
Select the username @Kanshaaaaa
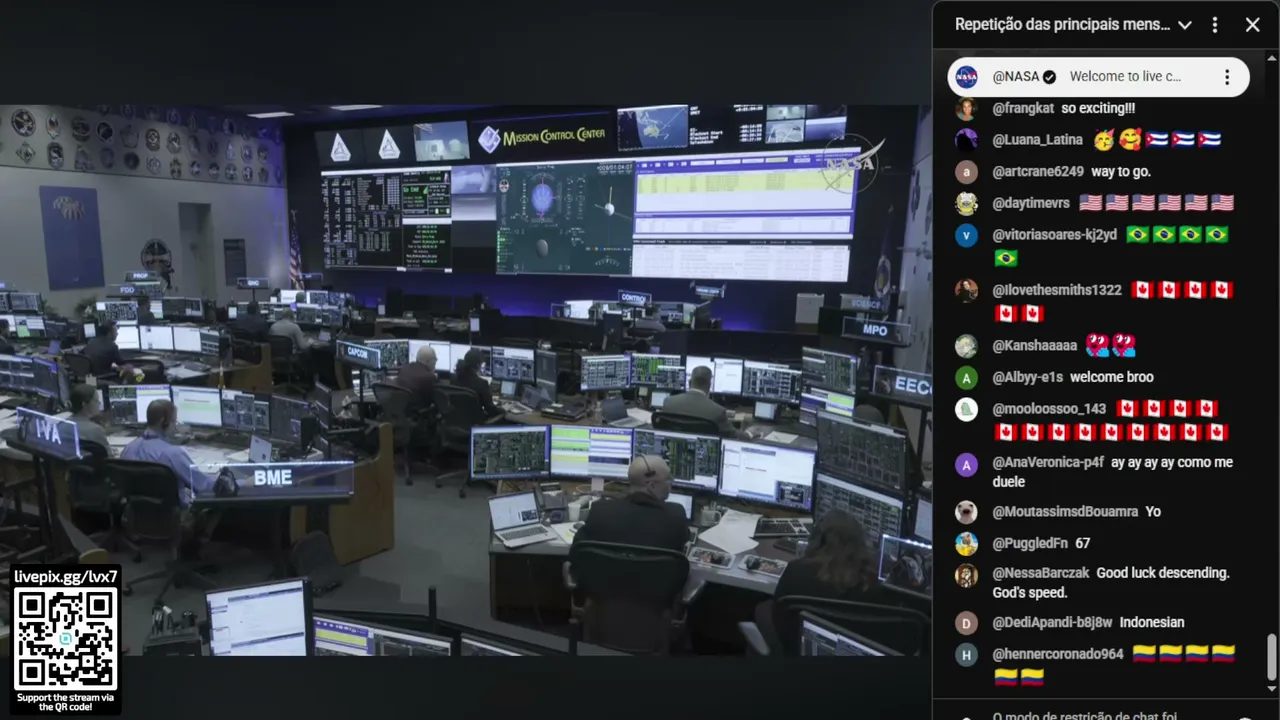[1035, 345]
